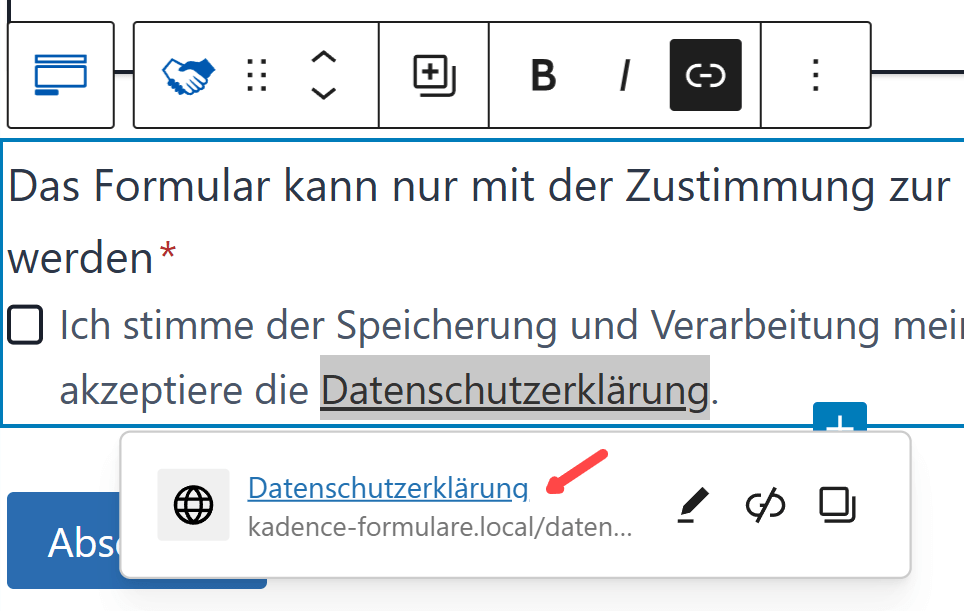Open the Datenschutzerklärung link in the popover

387,487
